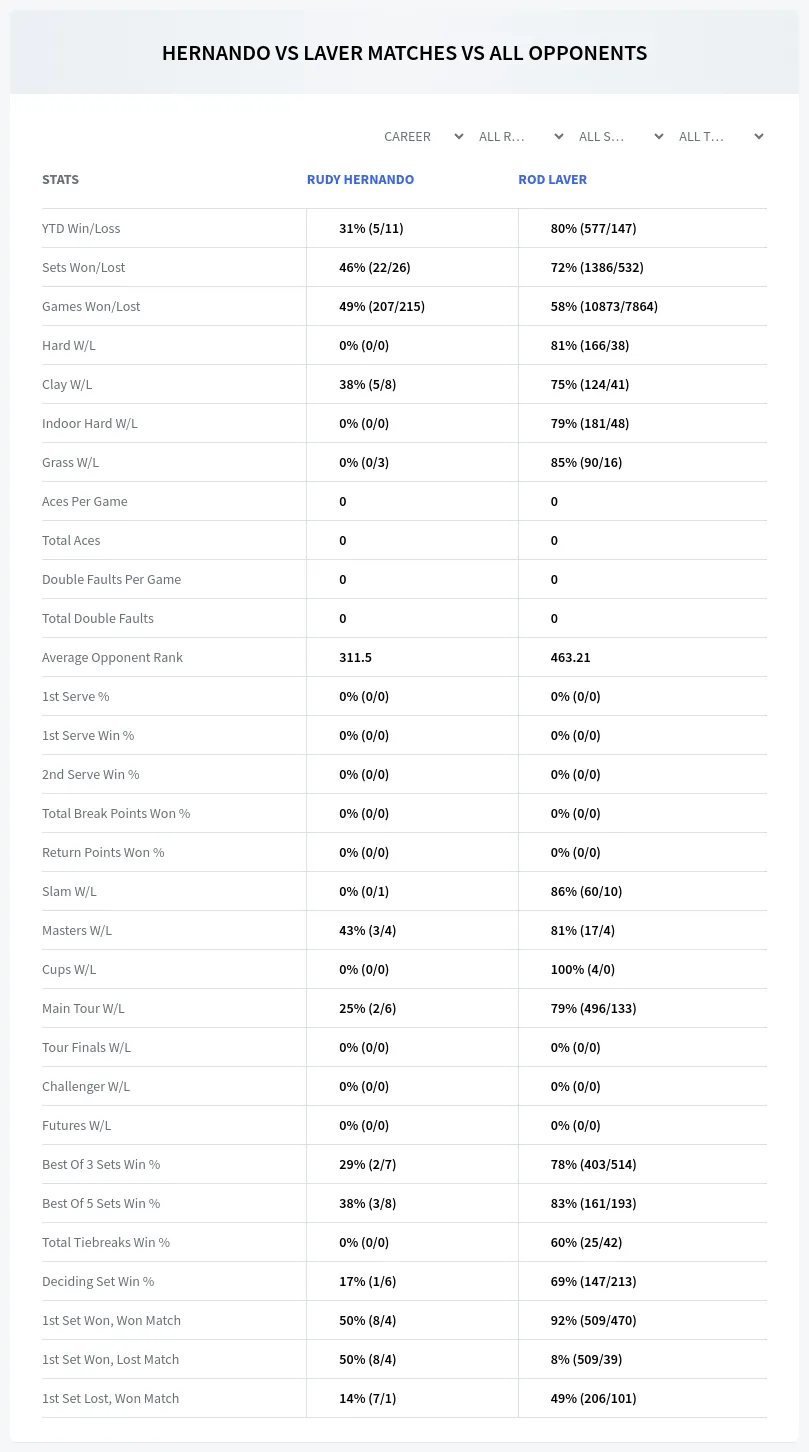Click the chevron next to ALL R...
The image size is (809, 1452).
pyautogui.click(x=559, y=136)
